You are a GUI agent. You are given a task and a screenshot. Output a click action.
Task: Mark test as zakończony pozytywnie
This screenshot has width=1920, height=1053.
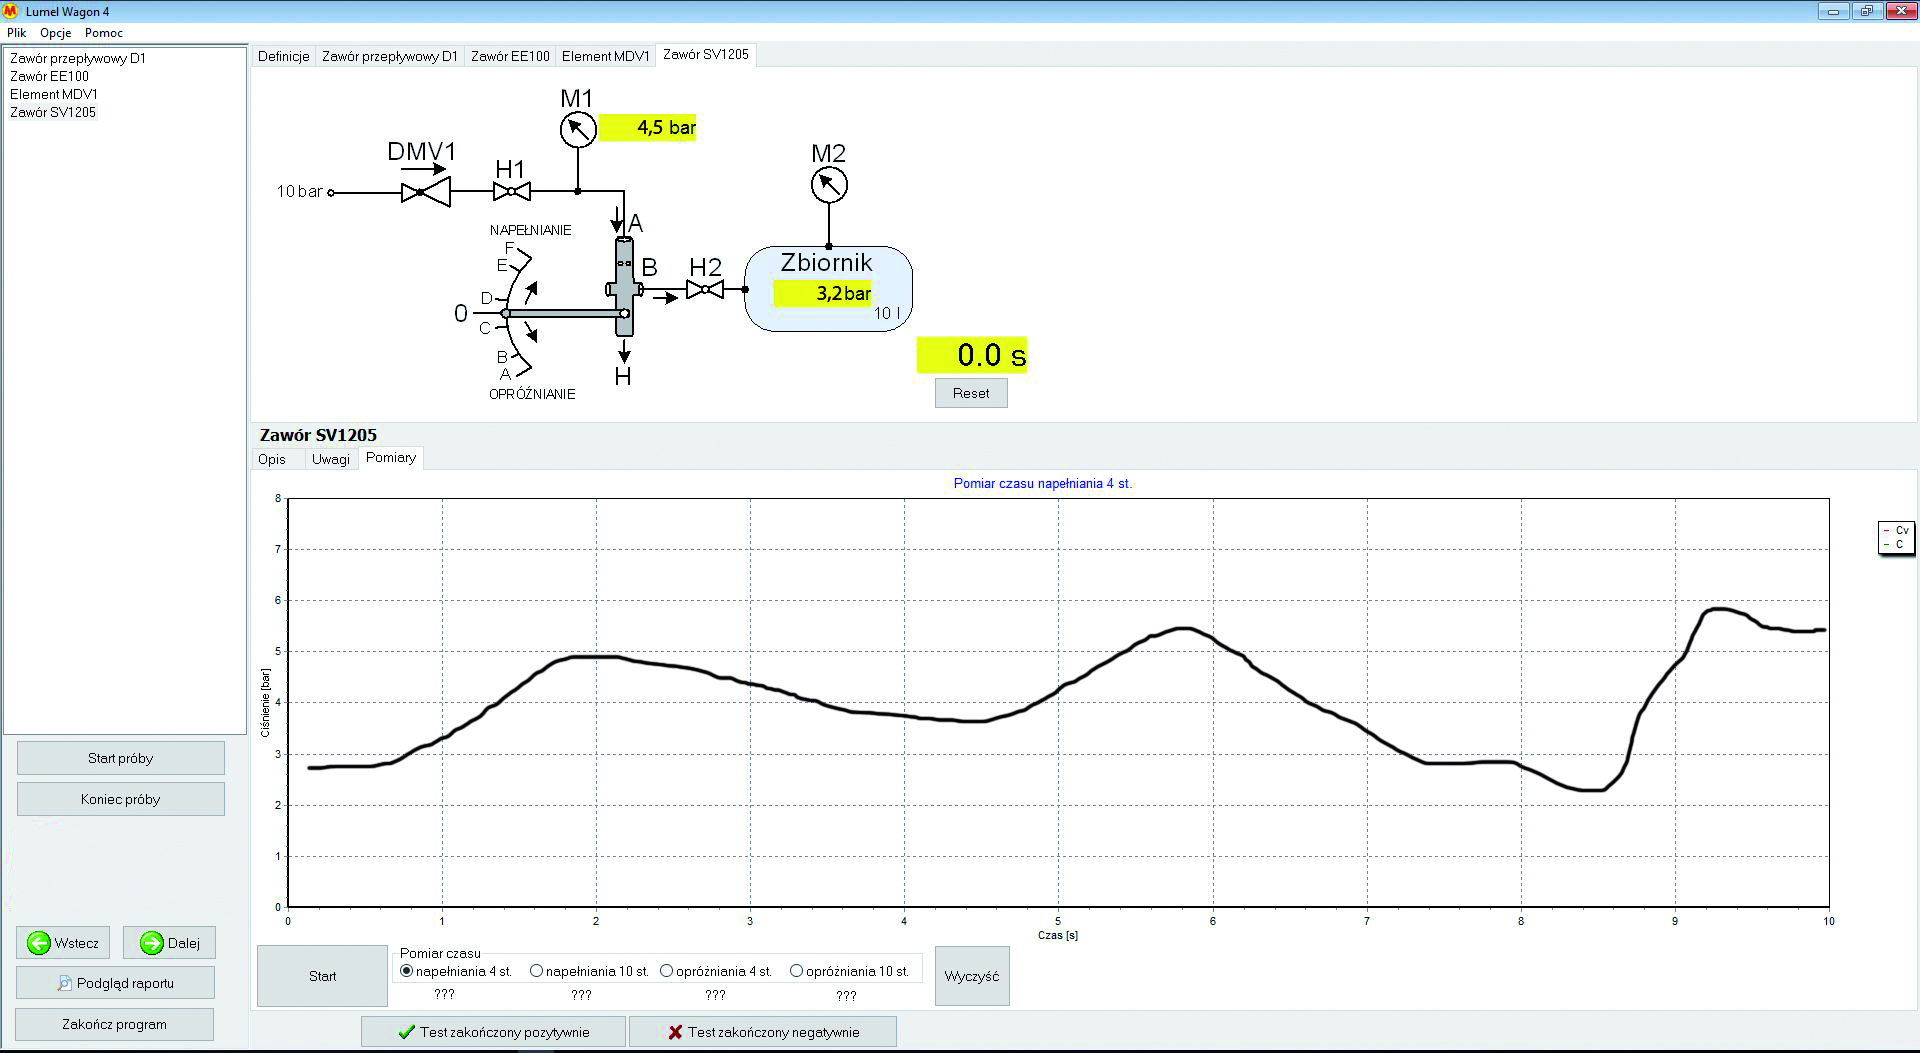coord(493,1032)
